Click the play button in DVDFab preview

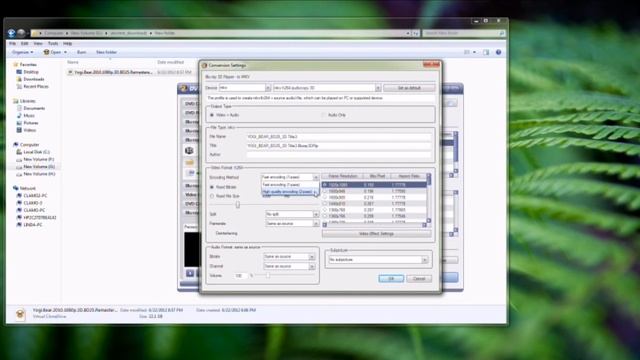[x=190, y=273]
